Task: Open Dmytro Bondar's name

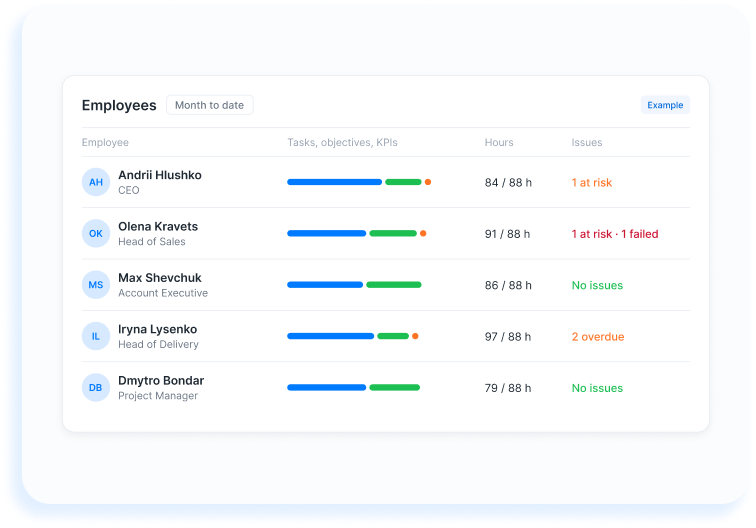Action: pos(161,380)
